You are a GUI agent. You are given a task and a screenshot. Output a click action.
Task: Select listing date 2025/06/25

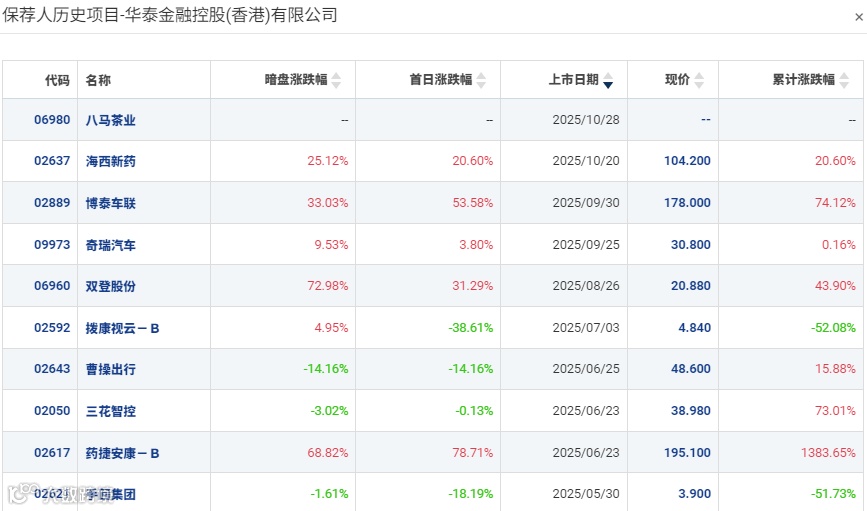586,369
